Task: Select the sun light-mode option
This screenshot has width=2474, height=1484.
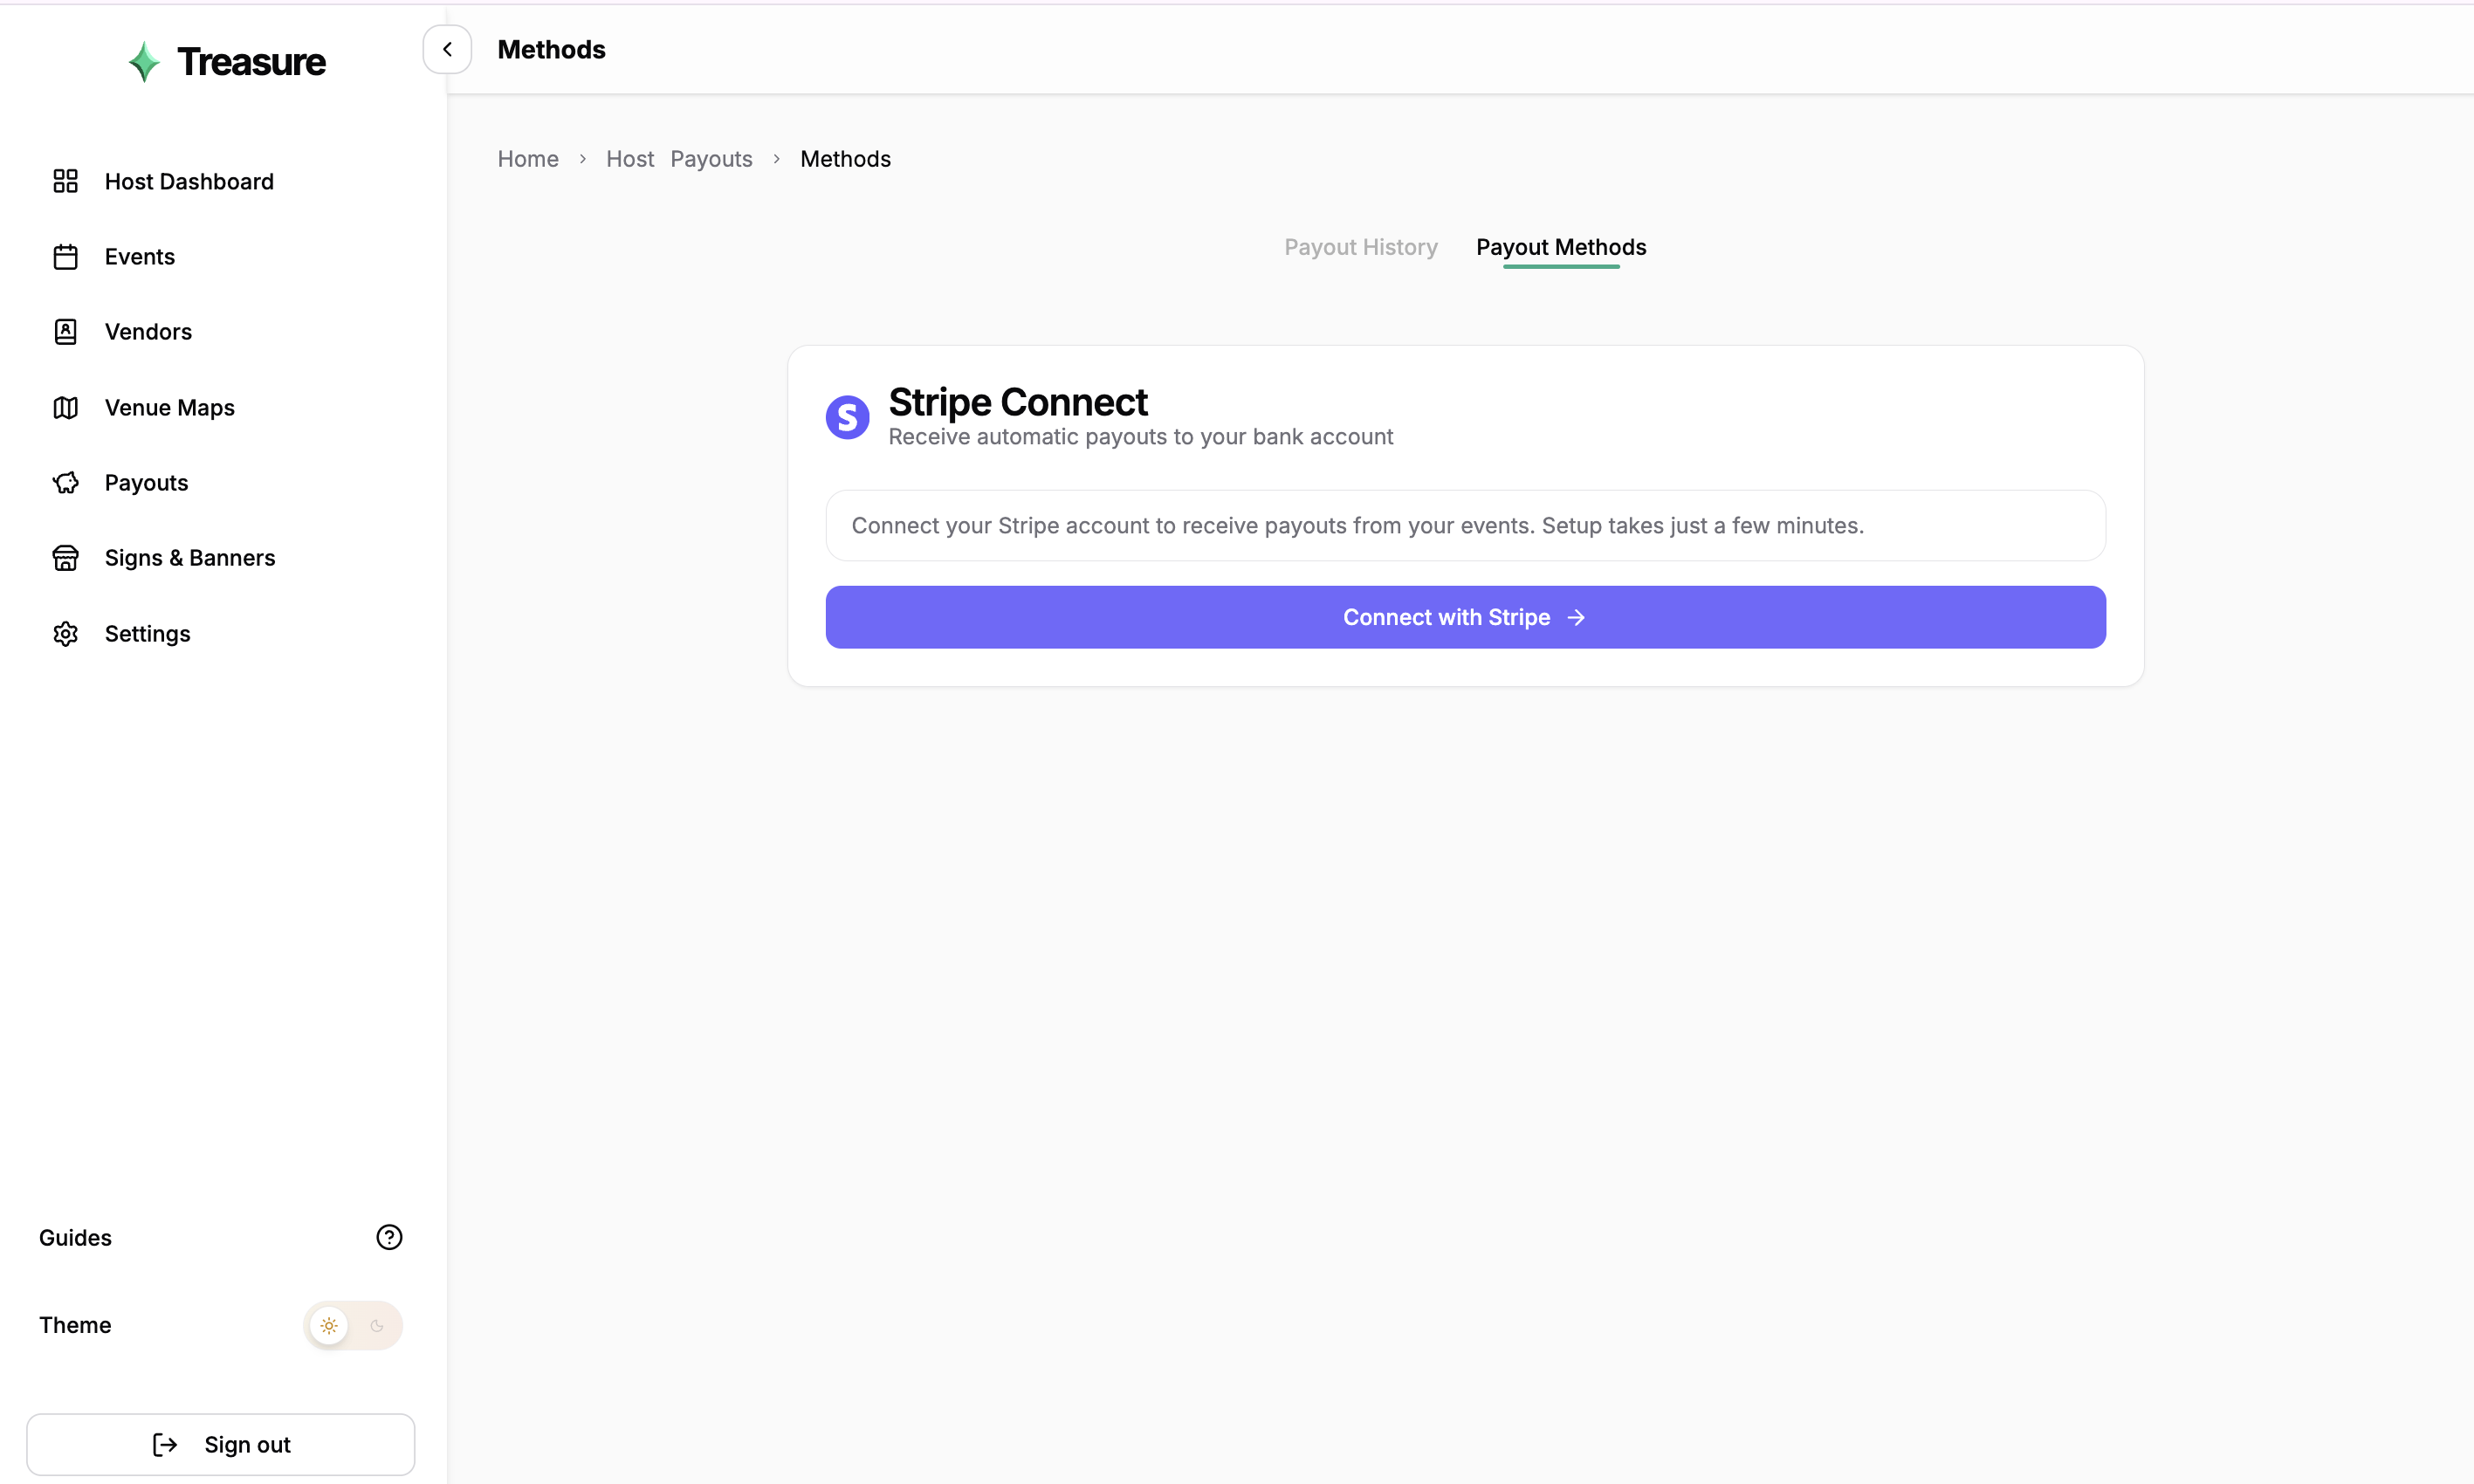Action: [329, 1326]
